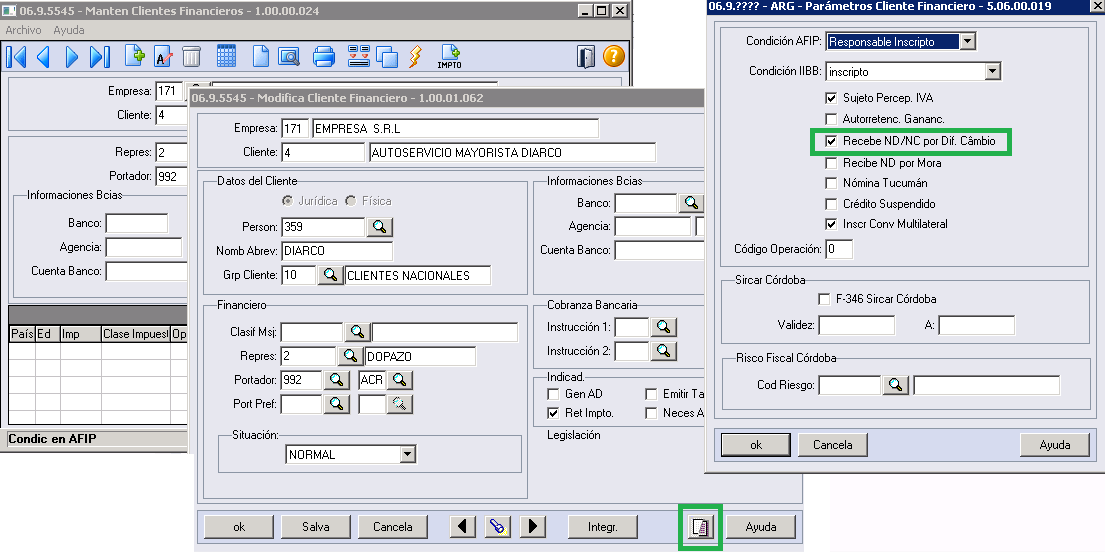Click the magnifier lookup beside Repres field
This screenshot has height=555, width=1105.
tap(350, 356)
